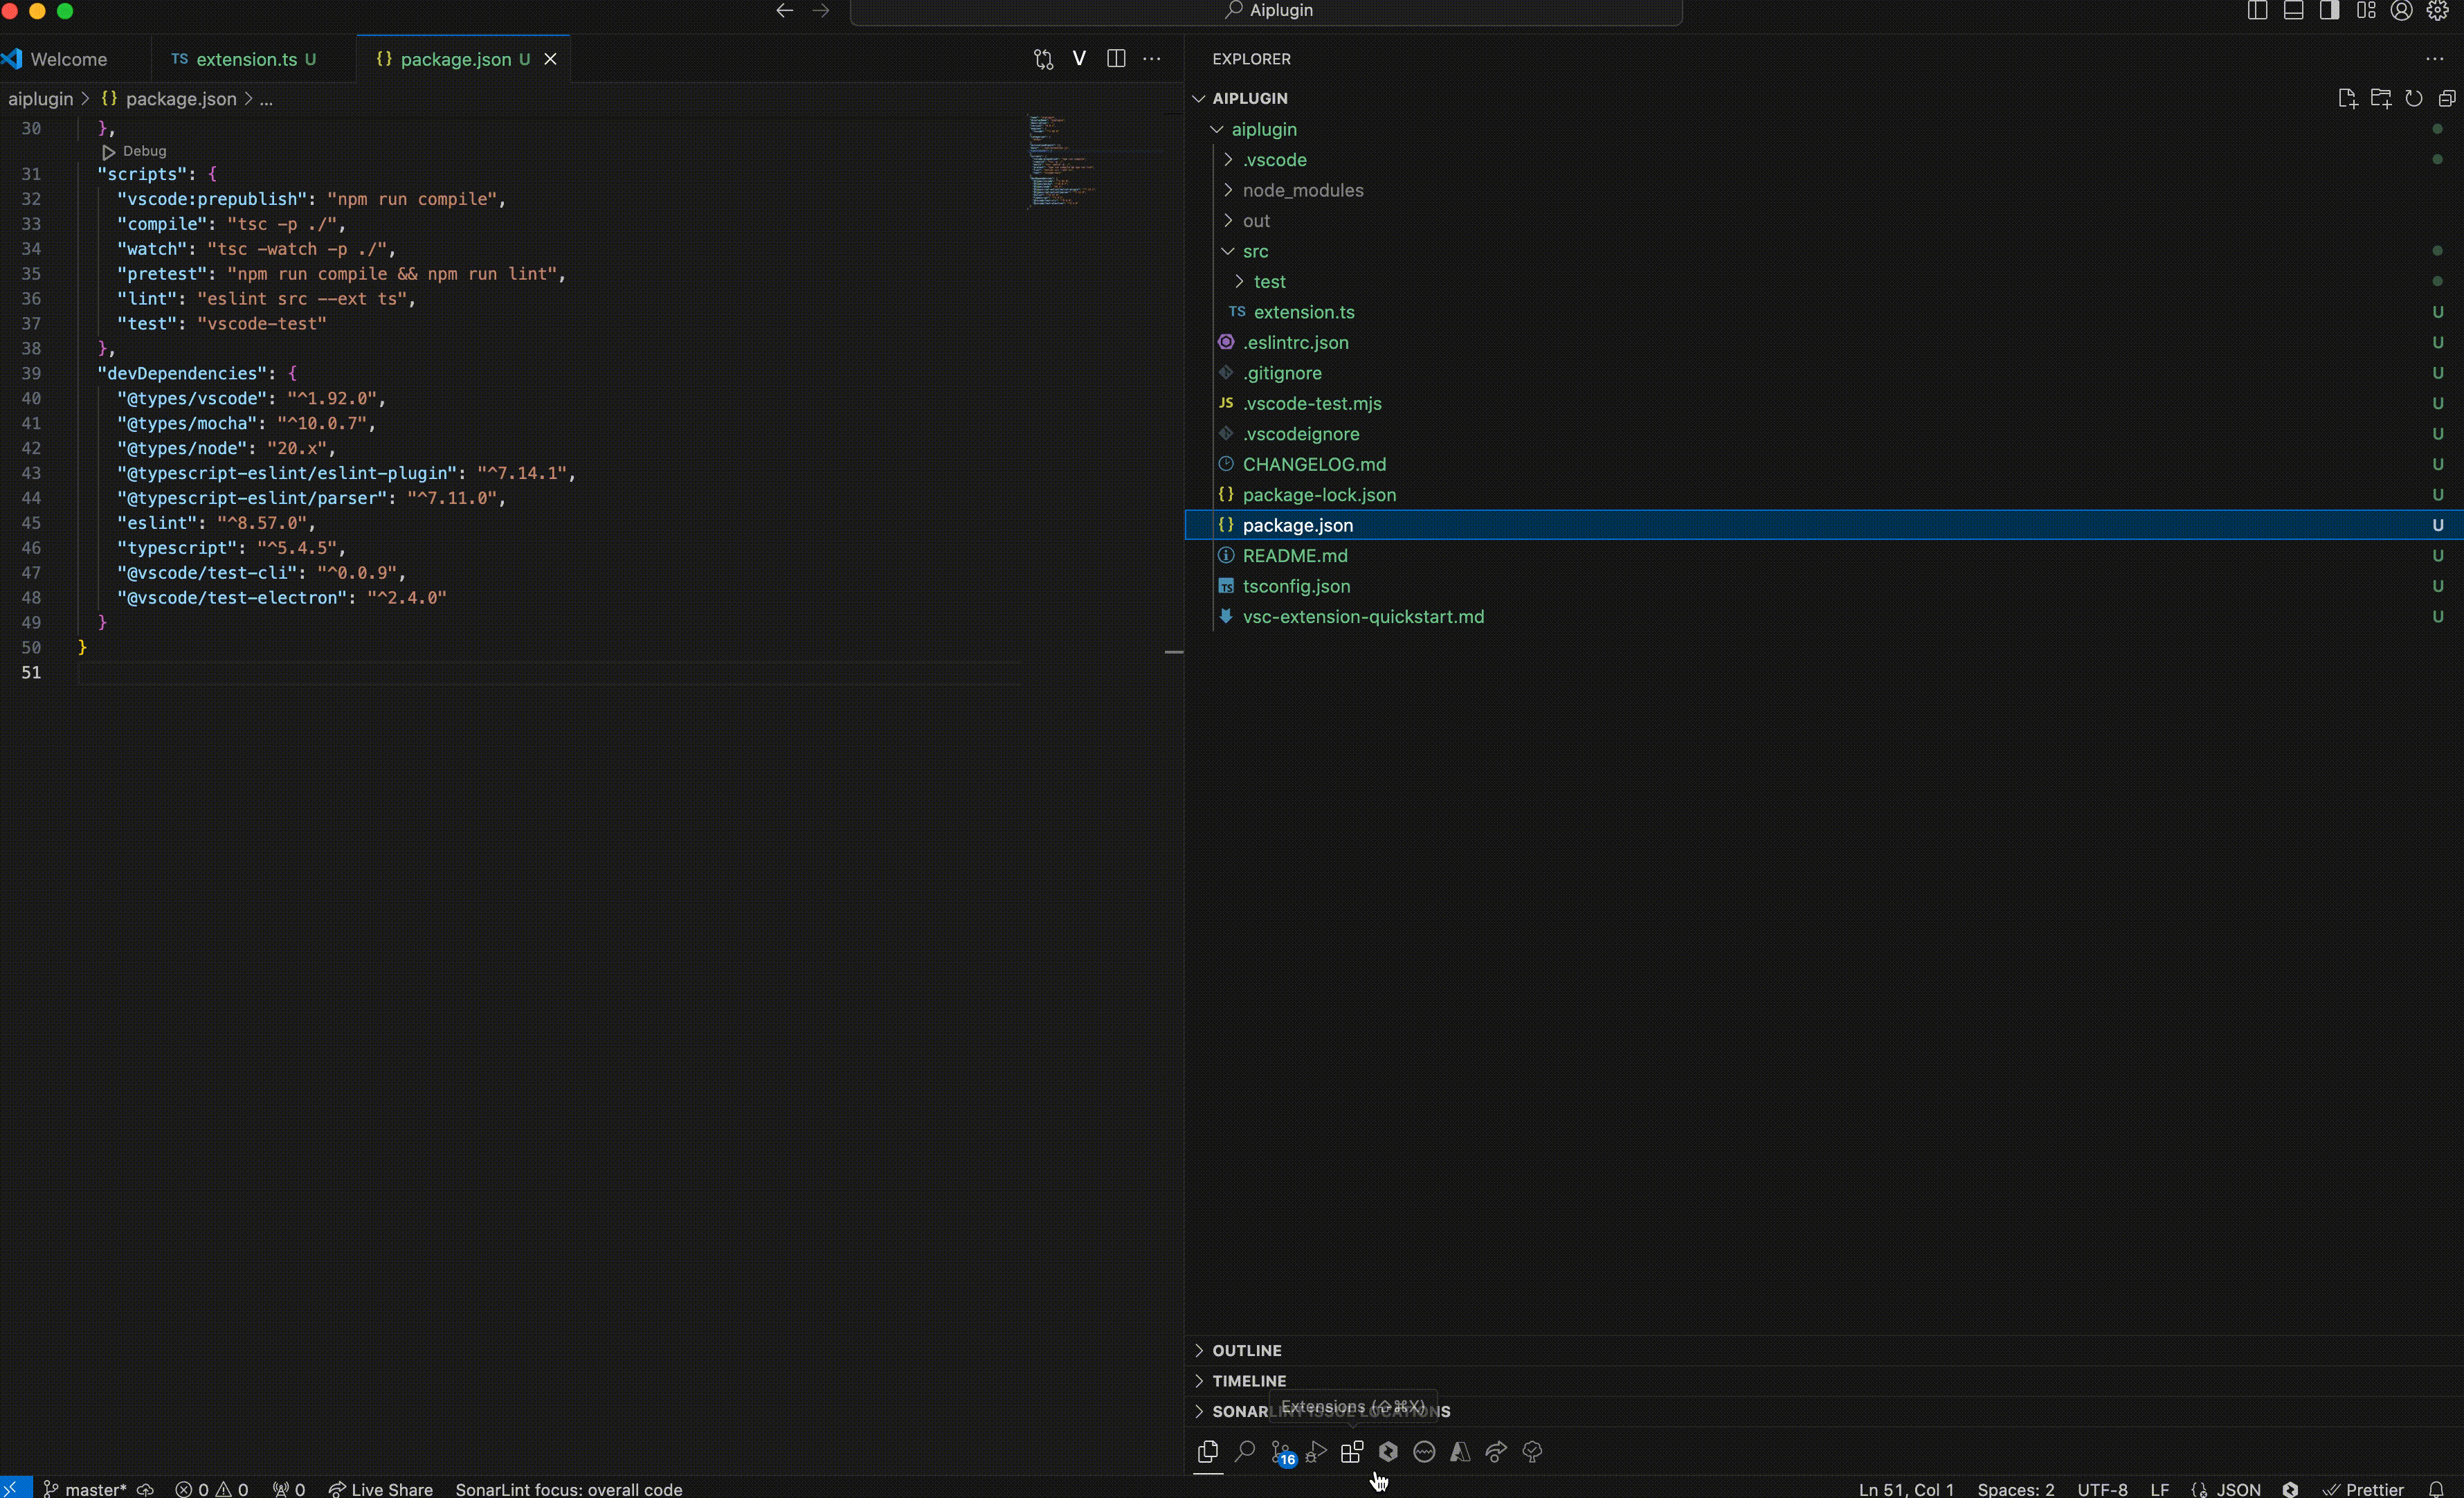The height and width of the screenshot is (1498, 2464).
Task: Click the V icon in editor toolbar
Action: [1079, 58]
